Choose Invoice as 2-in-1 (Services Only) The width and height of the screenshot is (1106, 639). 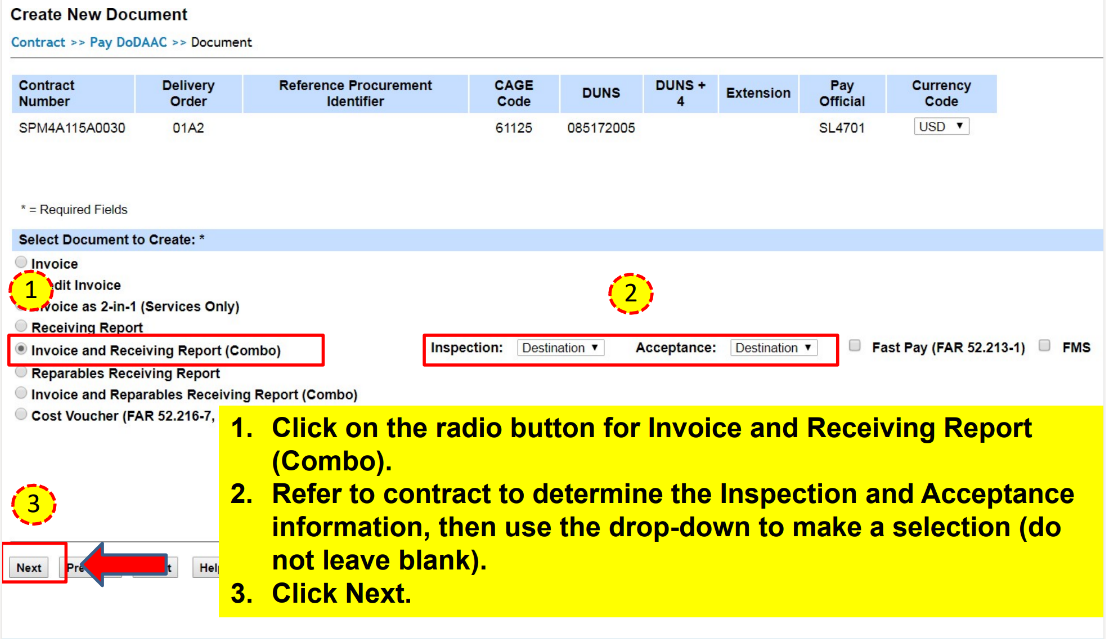21,306
